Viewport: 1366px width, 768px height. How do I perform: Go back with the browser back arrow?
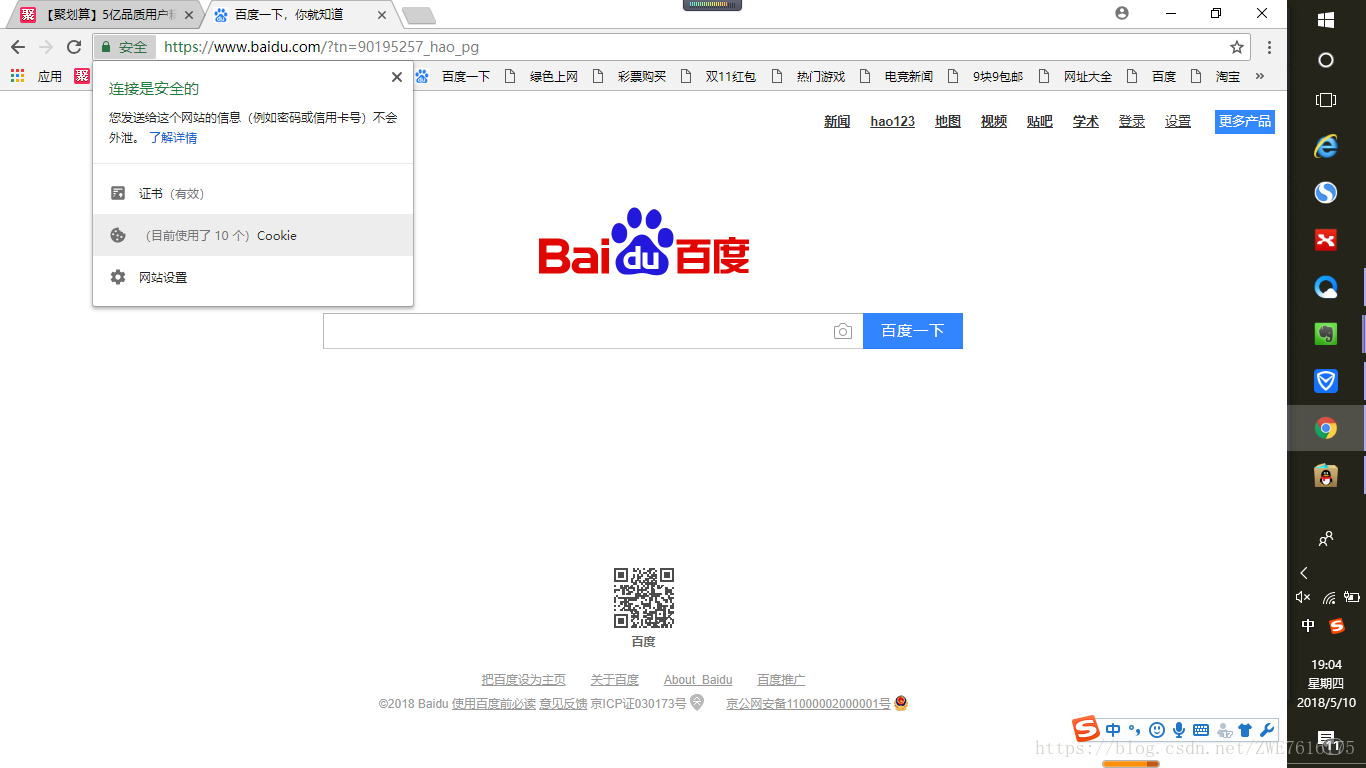click(18, 47)
